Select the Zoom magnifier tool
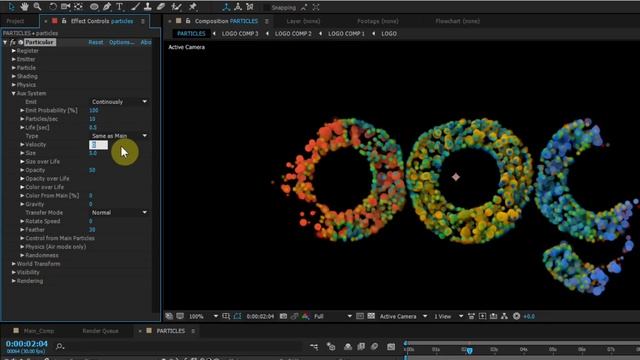The width and height of the screenshot is (640, 360). coord(37,7)
